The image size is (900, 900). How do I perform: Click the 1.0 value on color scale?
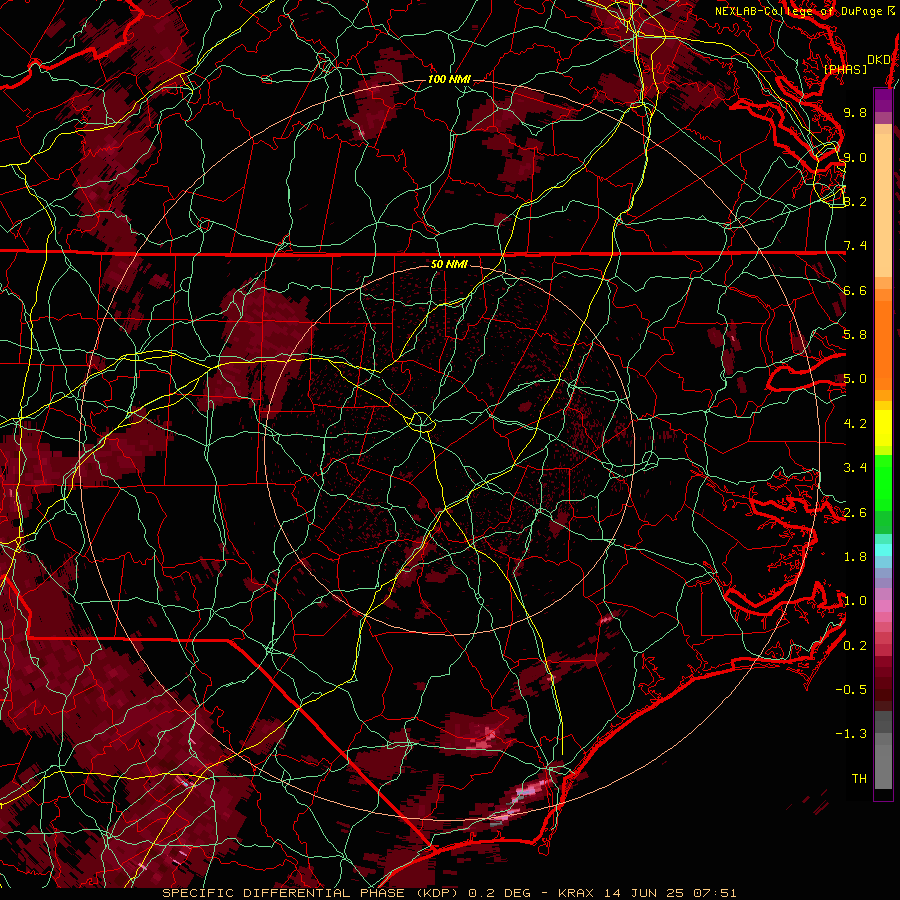pyautogui.click(x=855, y=601)
